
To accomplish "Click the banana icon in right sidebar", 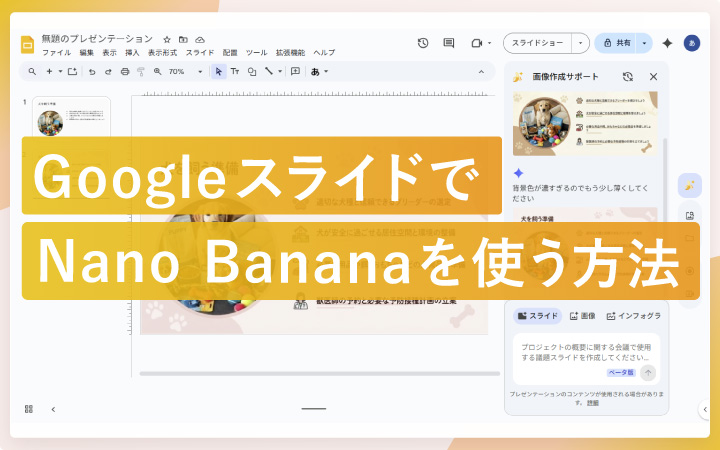I will coord(689,185).
